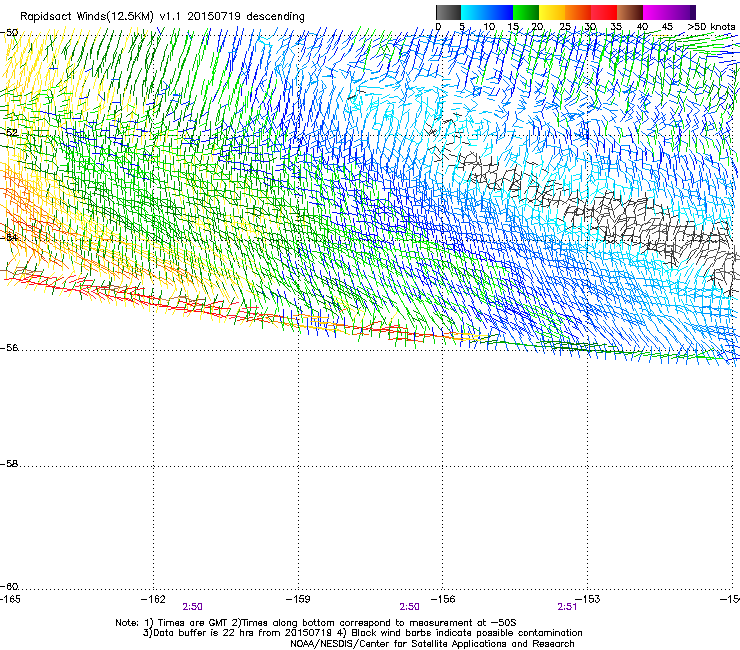This screenshot has height=650, width=740.
Task: Click the green 15-20 knots legend segment
Action: (526, 12)
